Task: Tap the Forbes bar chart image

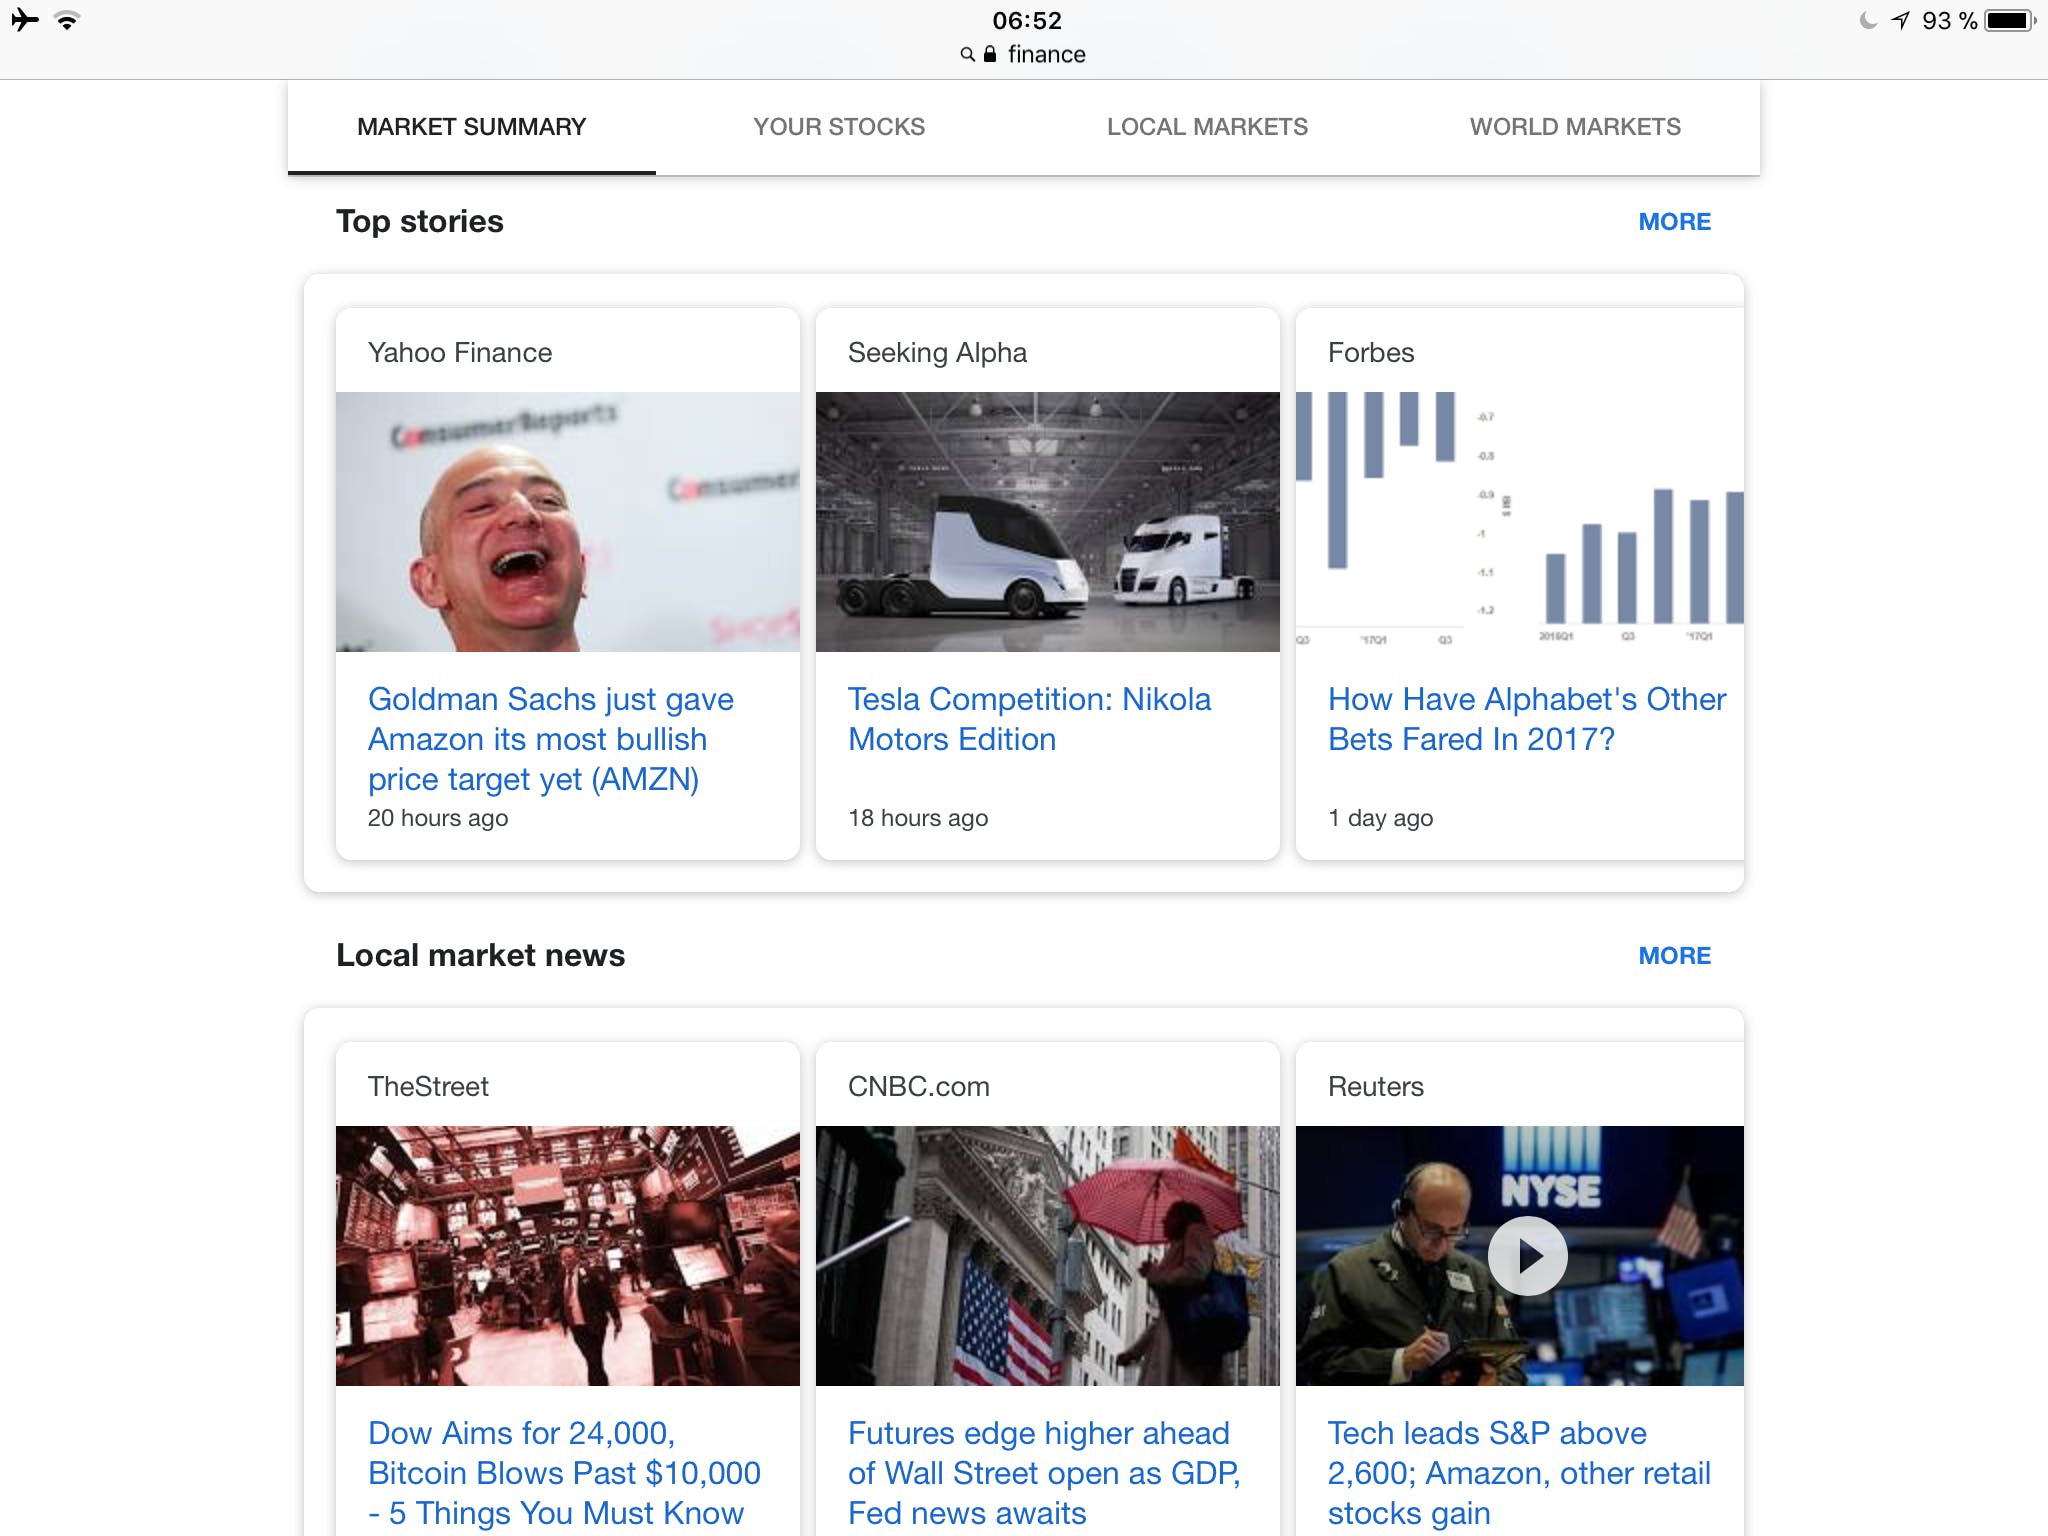Action: [x=1520, y=522]
